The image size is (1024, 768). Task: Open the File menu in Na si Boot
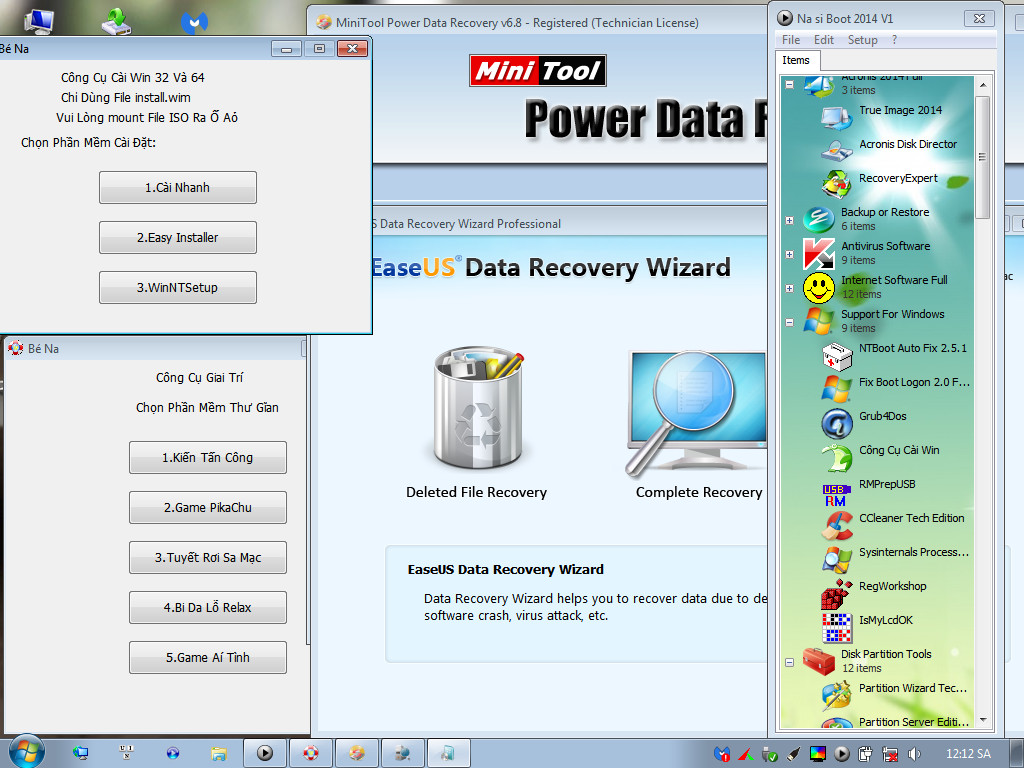click(791, 40)
